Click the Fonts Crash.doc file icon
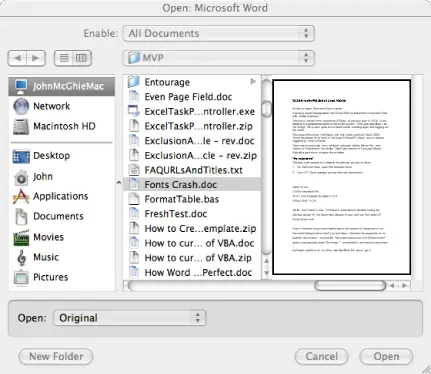 [x=134, y=185]
